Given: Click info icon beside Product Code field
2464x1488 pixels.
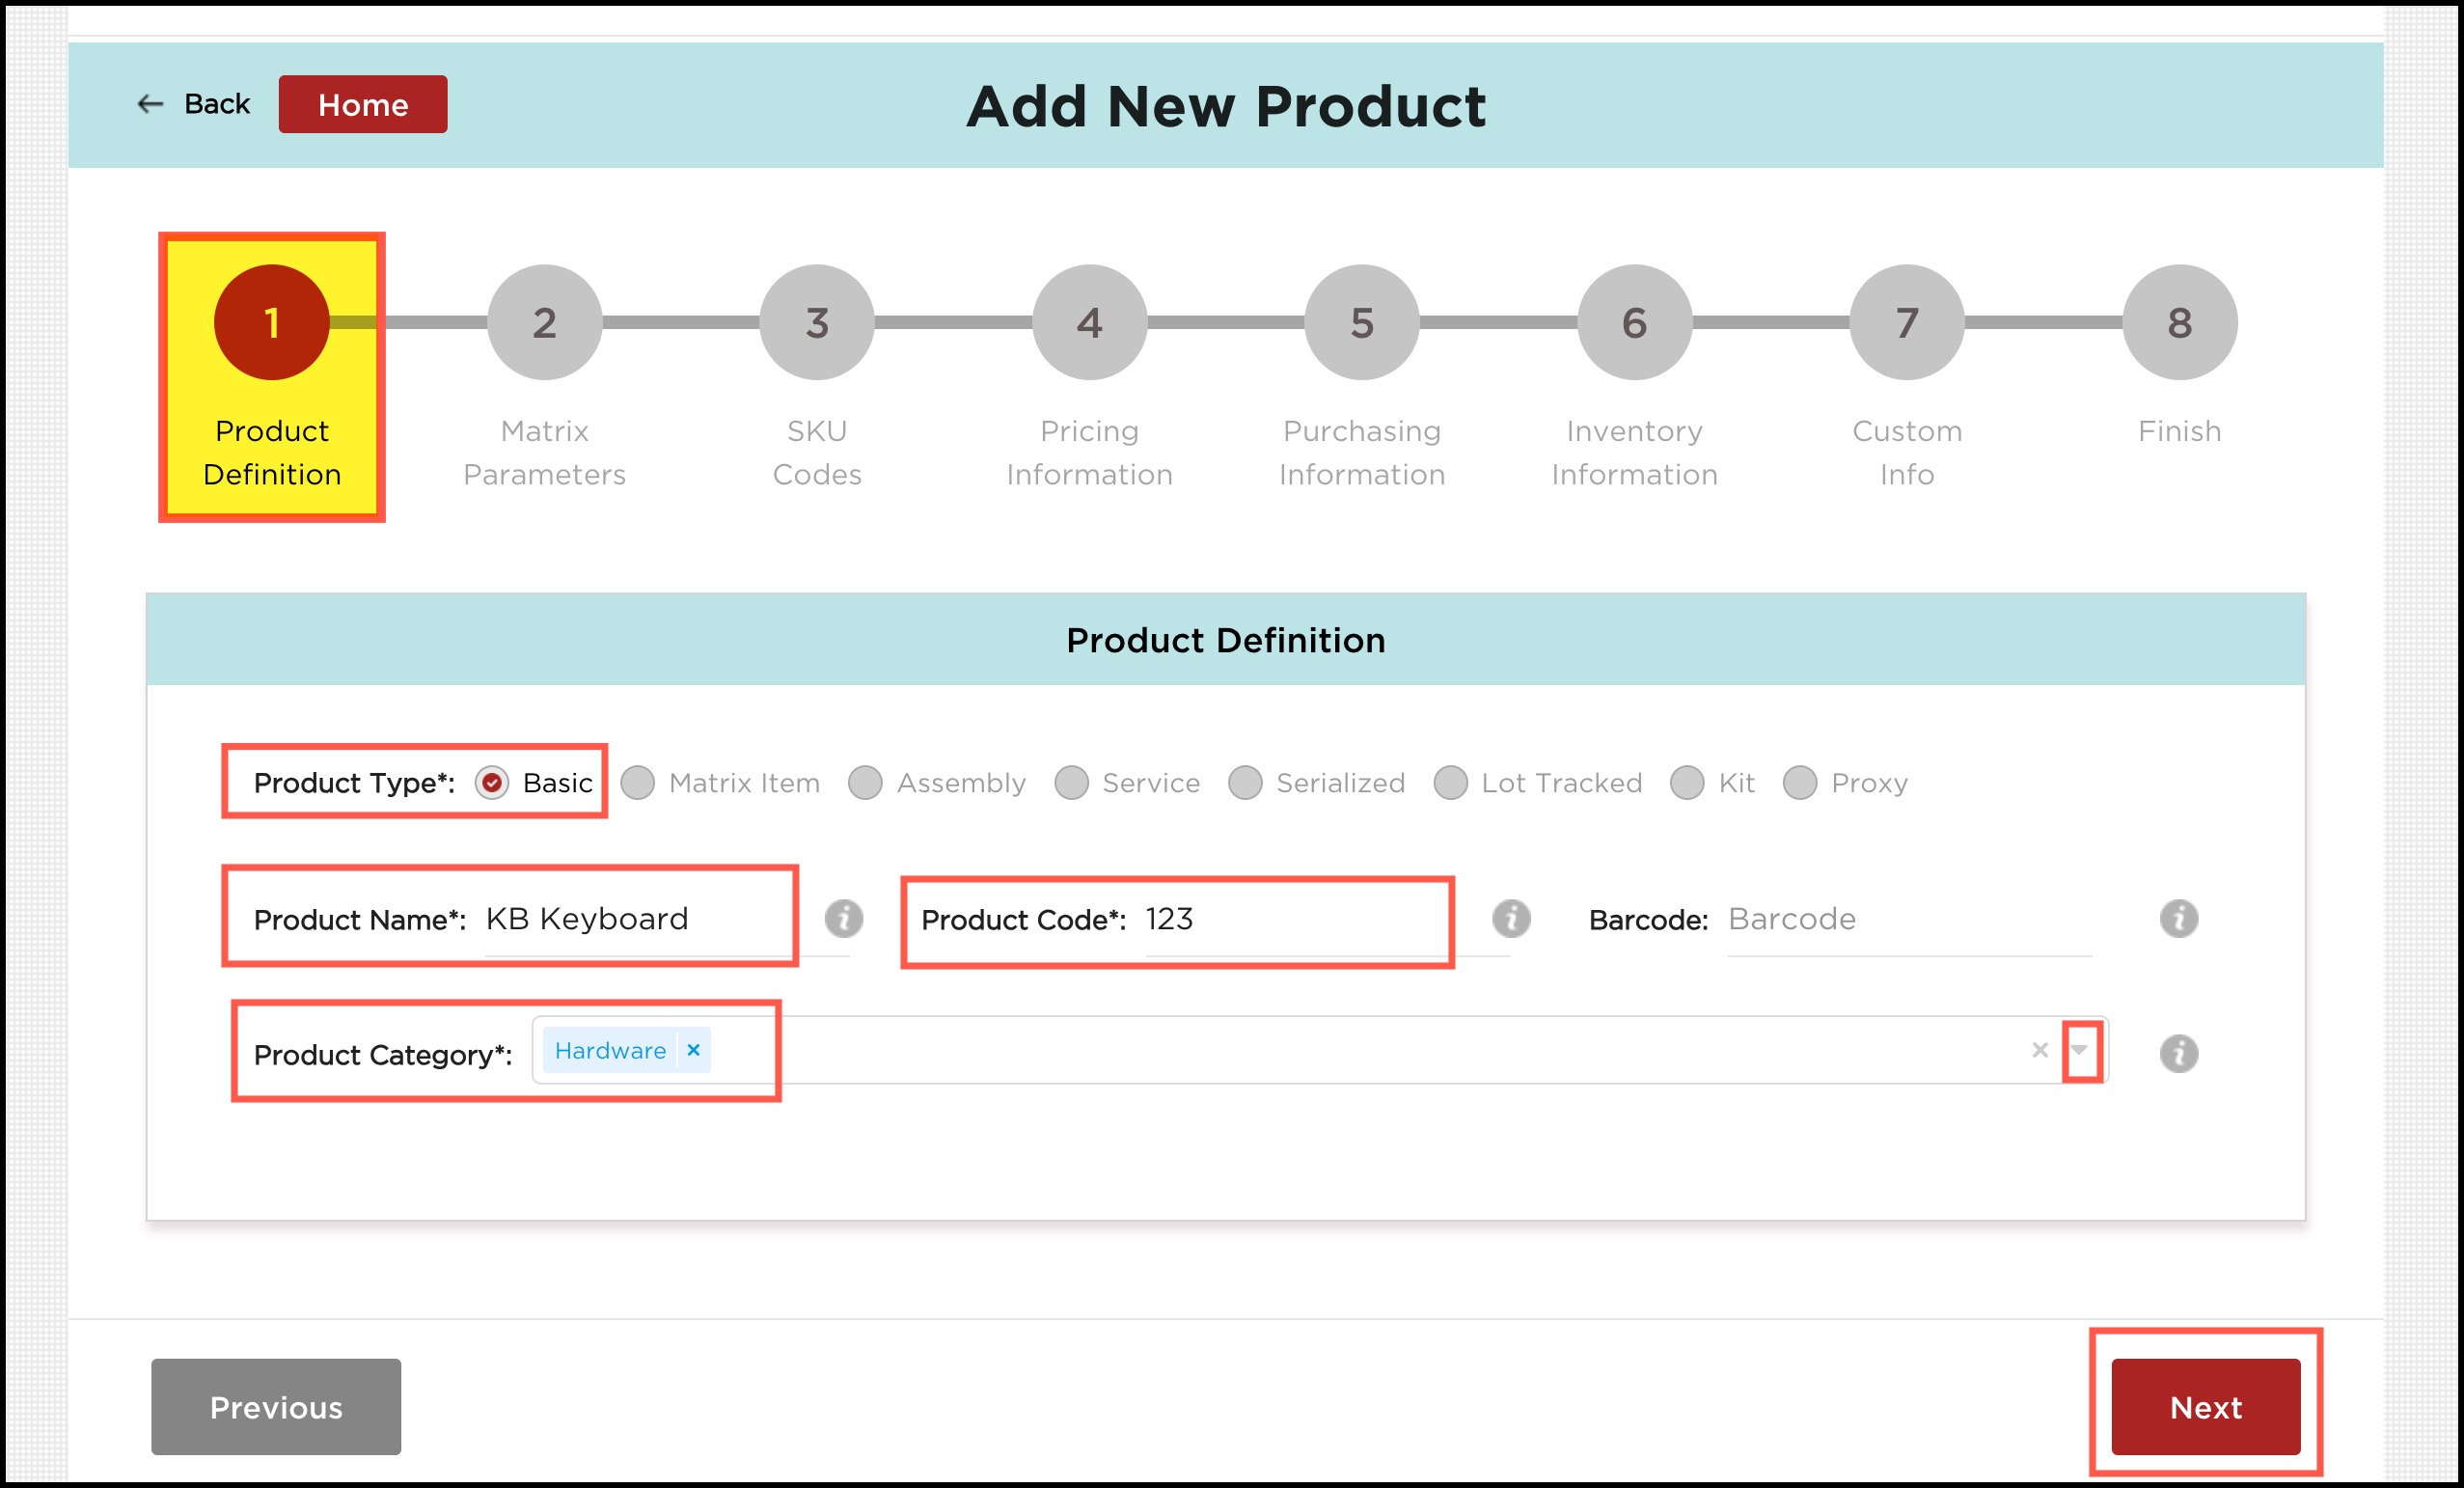Looking at the screenshot, I should [x=1511, y=918].
